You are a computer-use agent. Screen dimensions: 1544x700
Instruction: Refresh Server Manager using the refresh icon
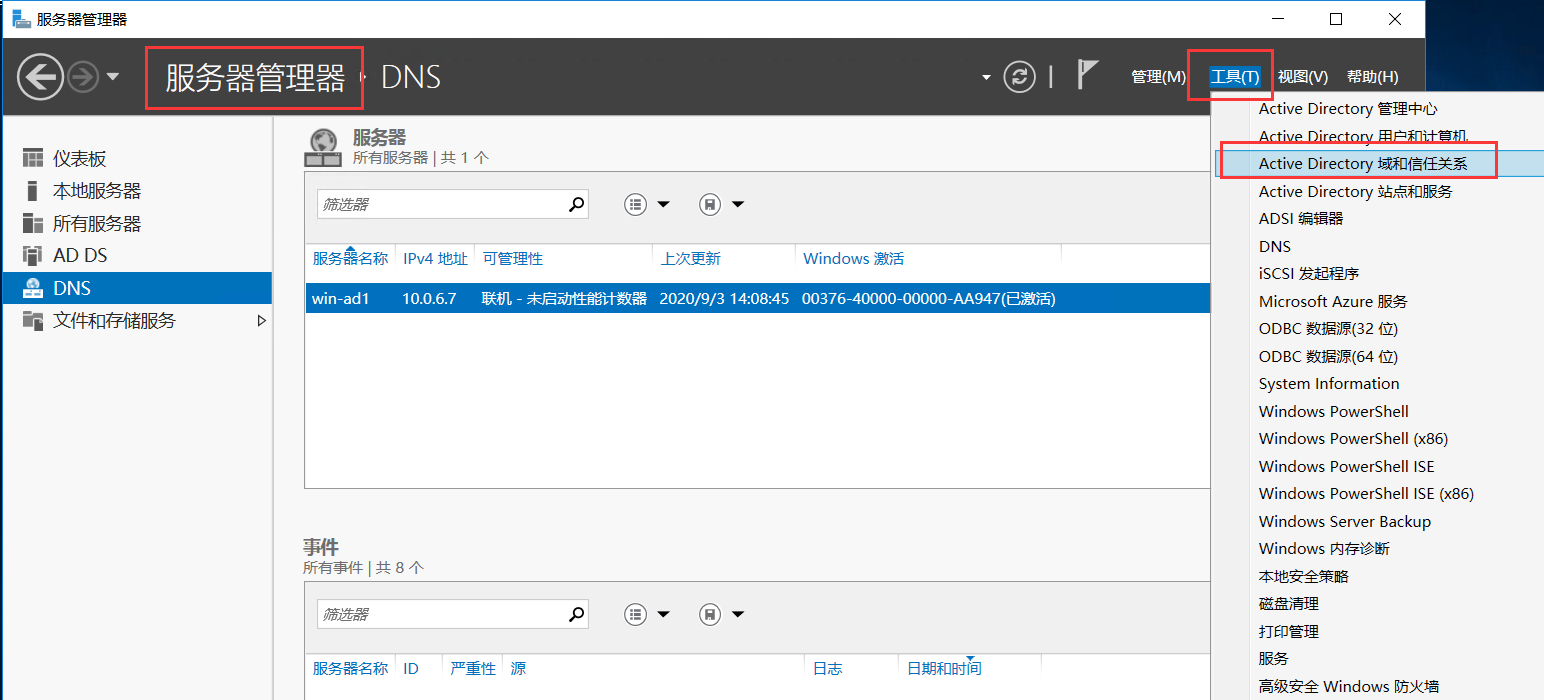1020,76
